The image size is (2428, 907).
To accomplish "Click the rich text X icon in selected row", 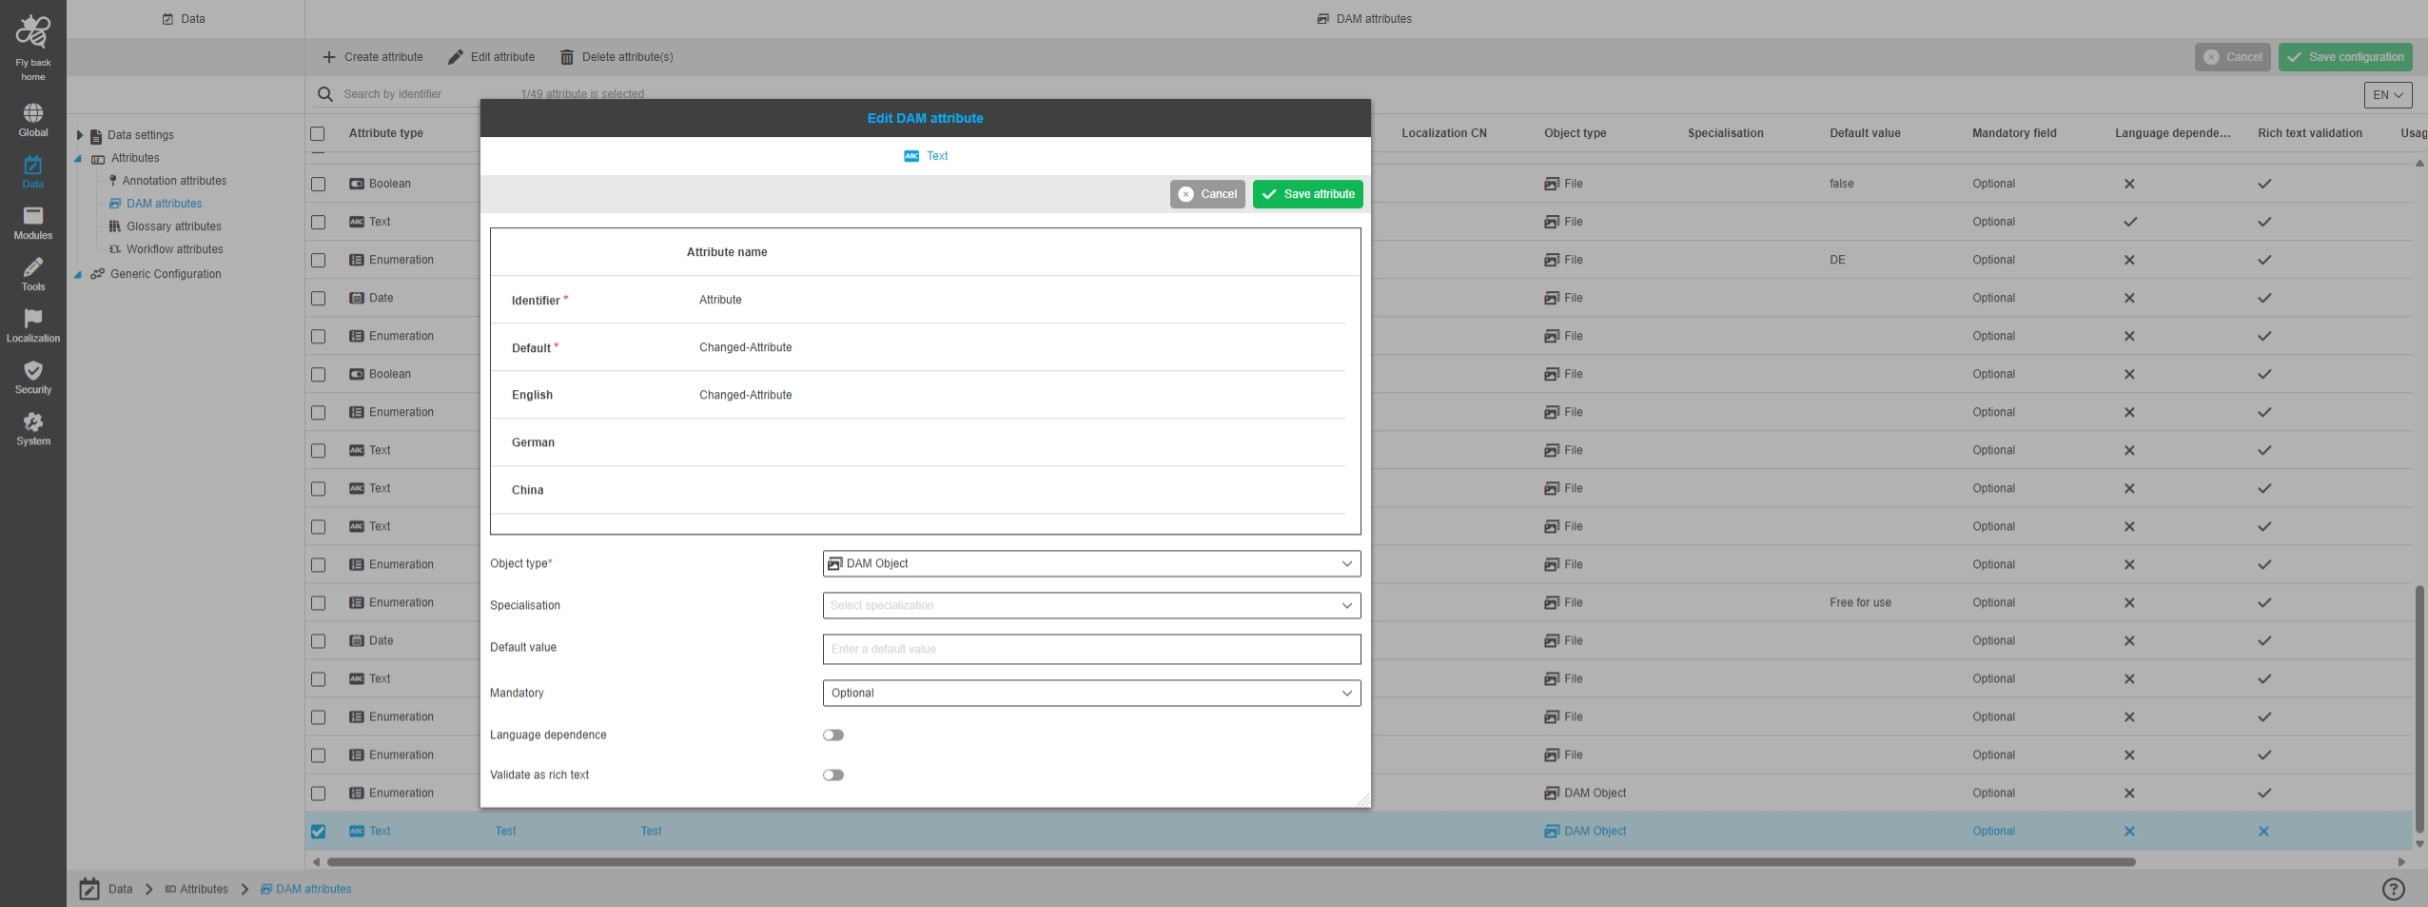I will [2263, 831].
